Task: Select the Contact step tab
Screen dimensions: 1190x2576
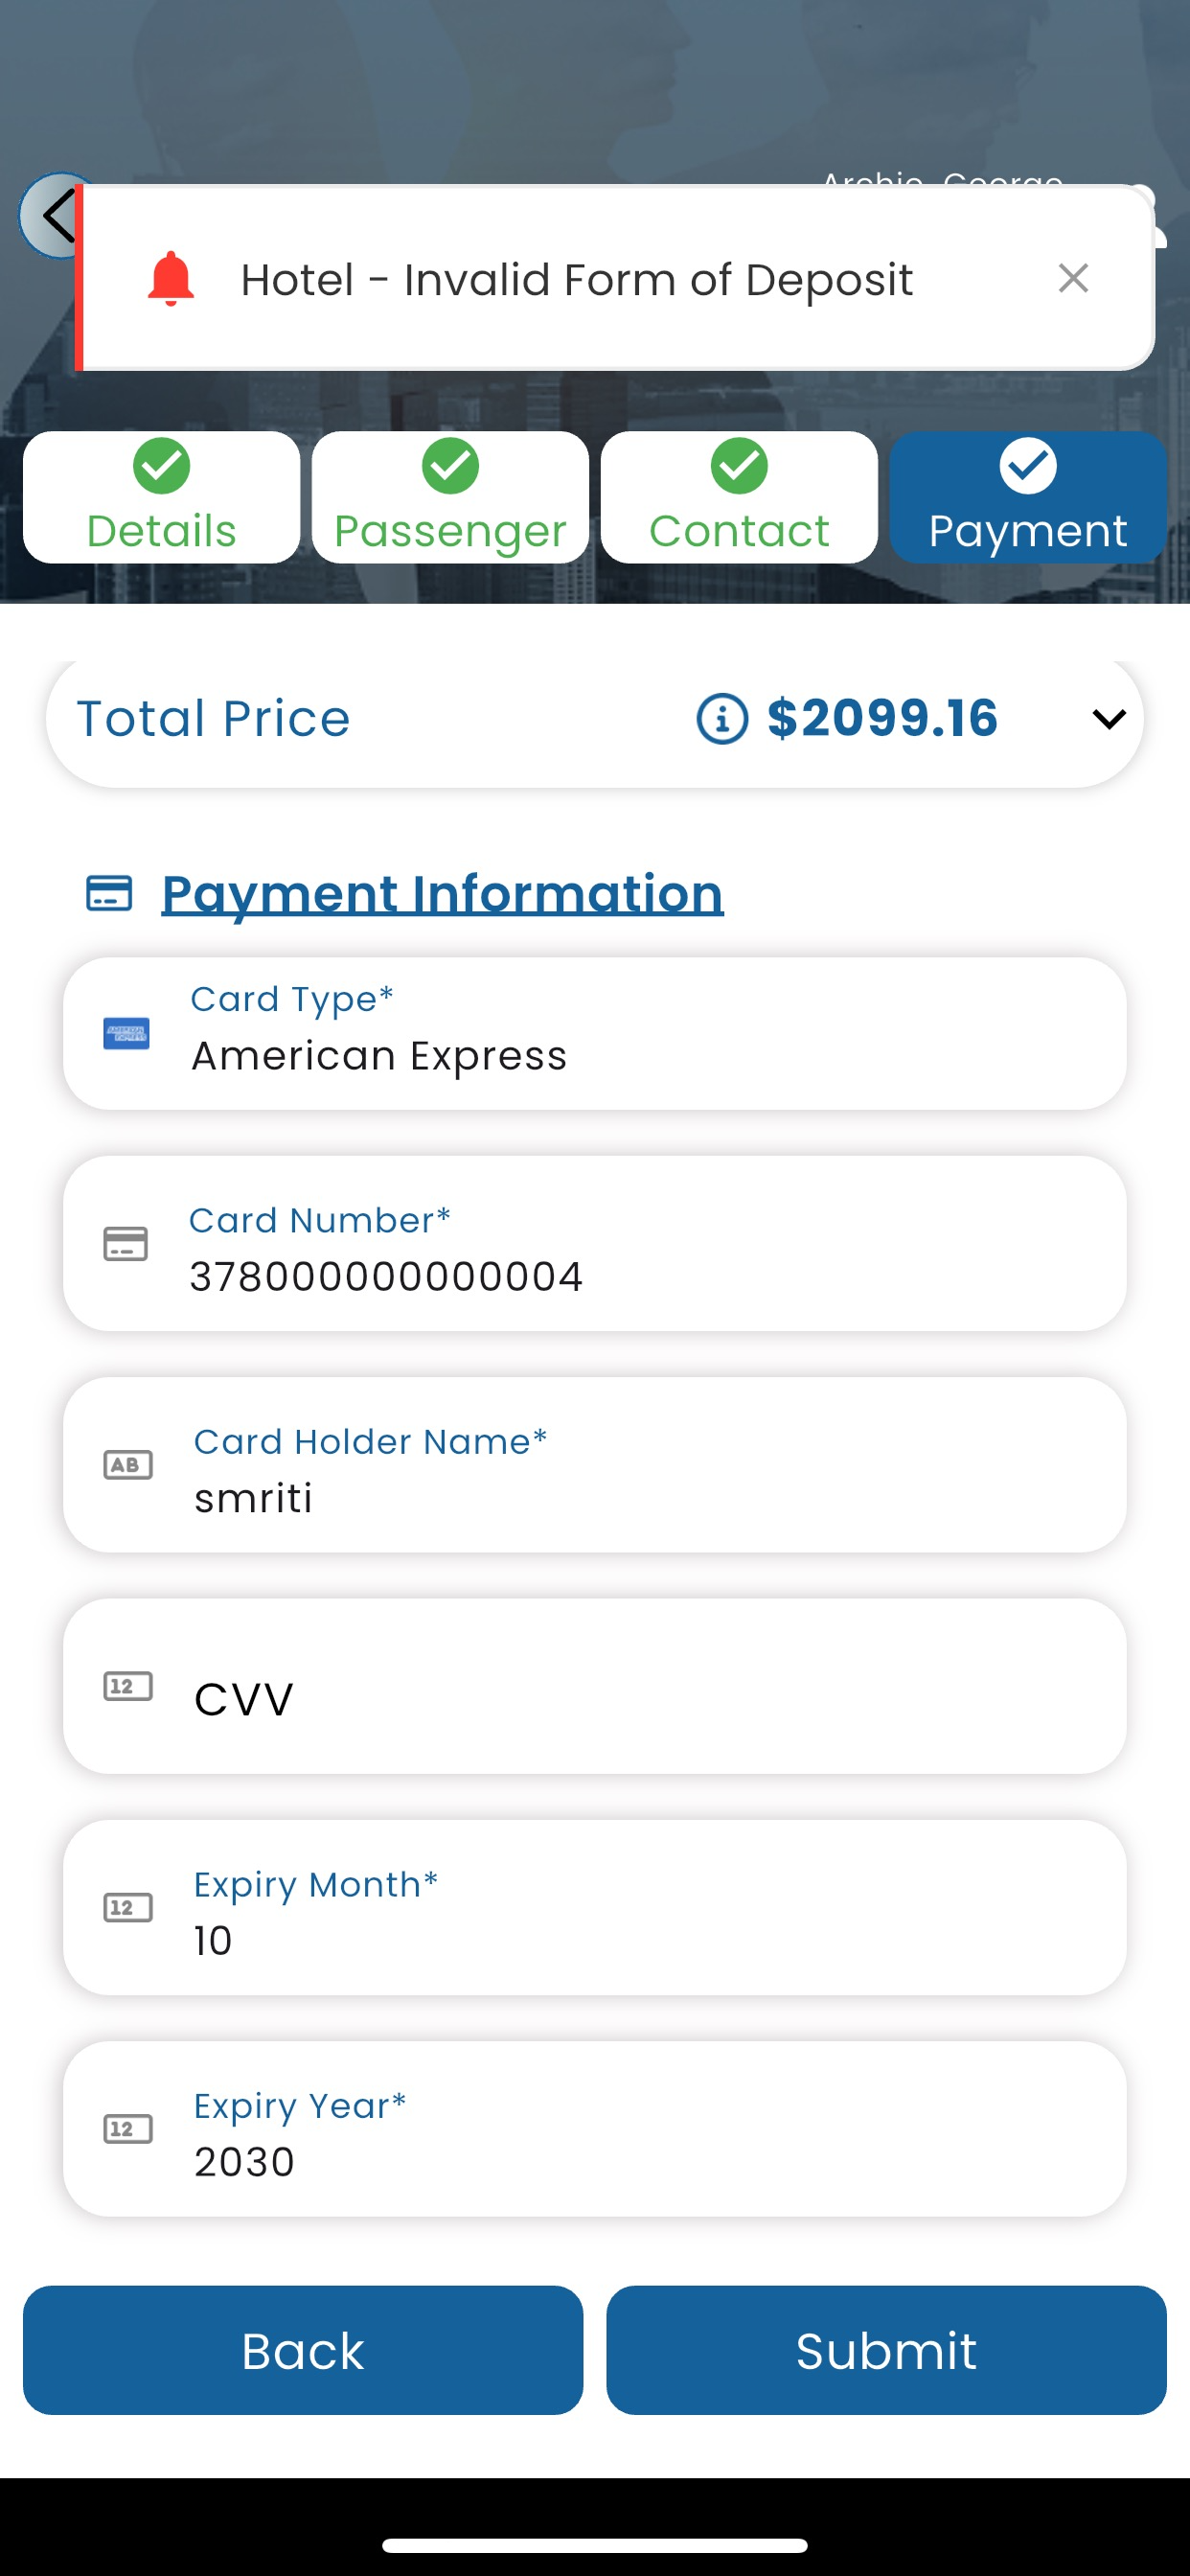Action: (x=739, y=498)
